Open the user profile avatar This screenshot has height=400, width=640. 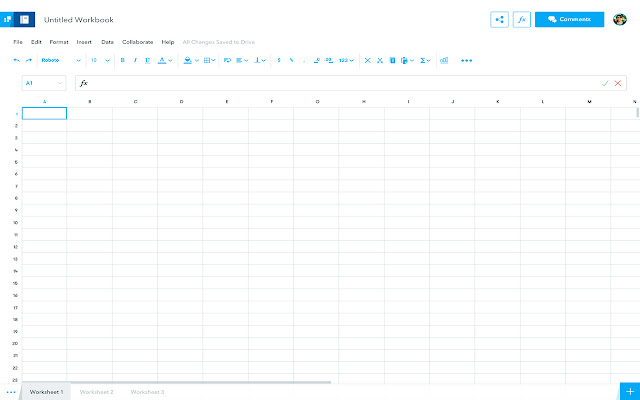[620, 19]
